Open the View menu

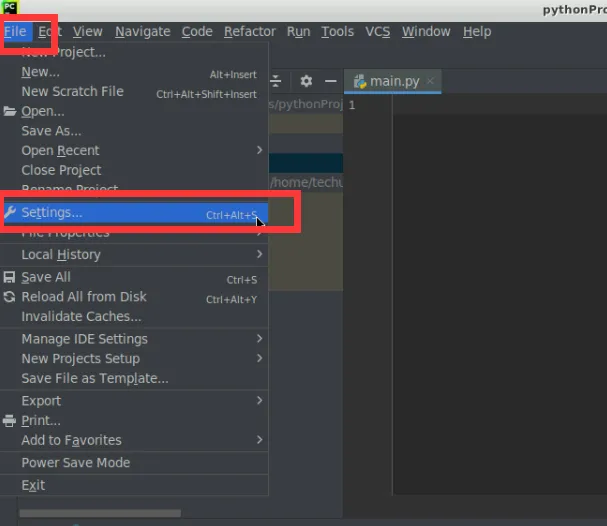87,31
